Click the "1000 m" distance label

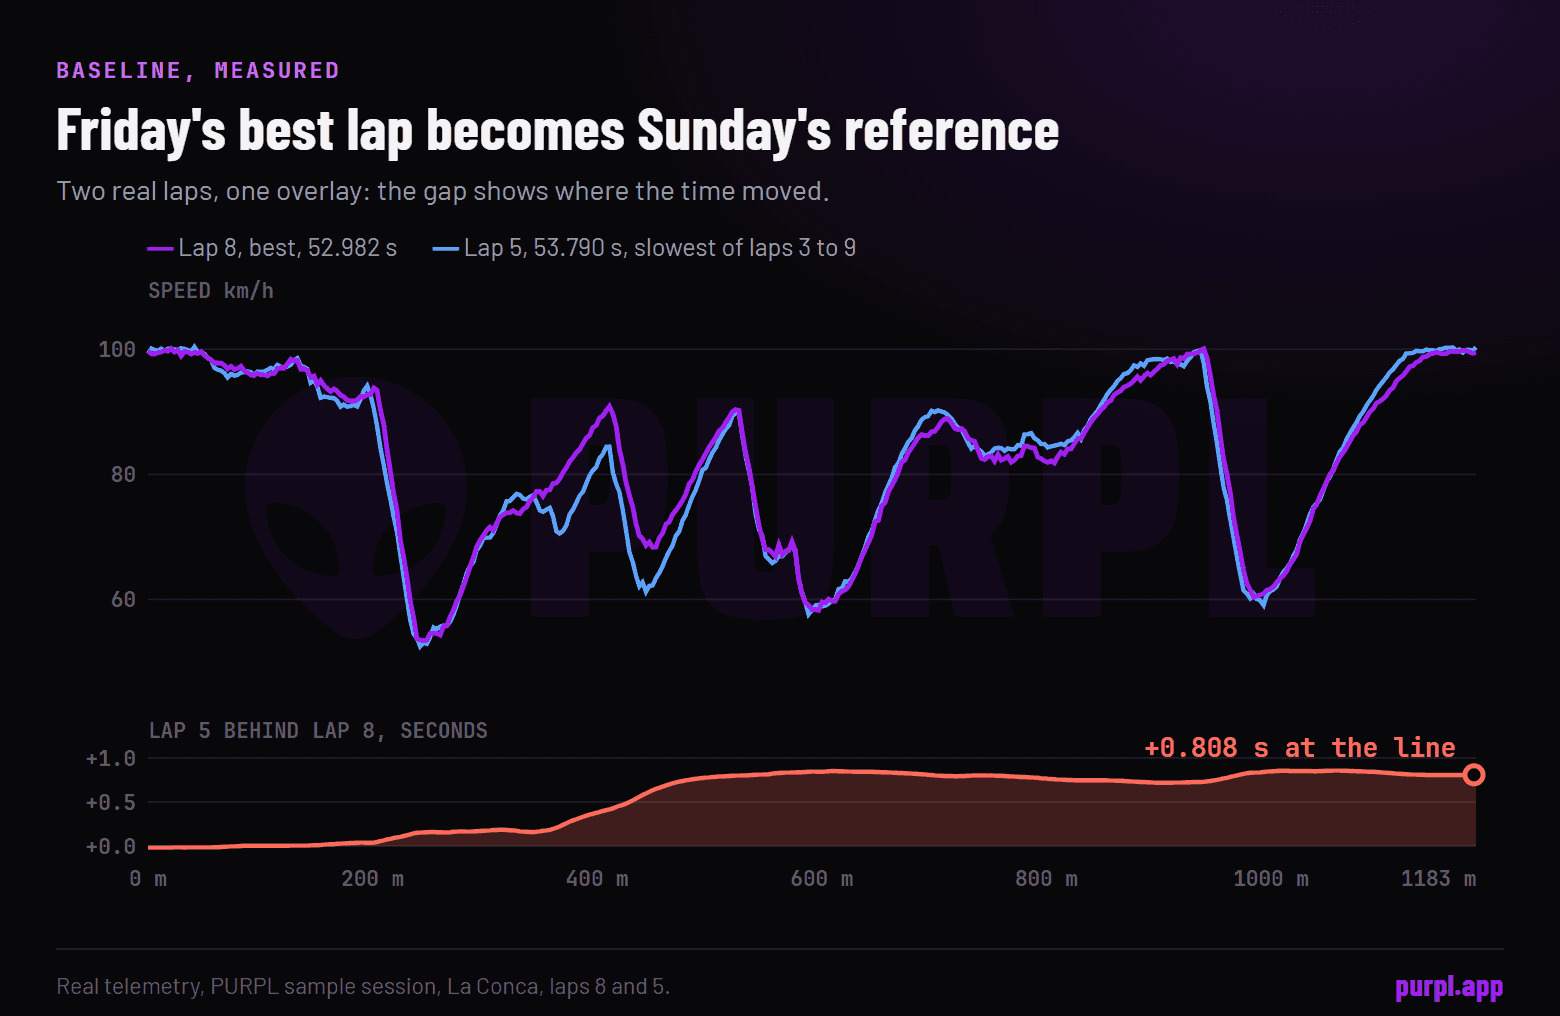point(1271,879)
